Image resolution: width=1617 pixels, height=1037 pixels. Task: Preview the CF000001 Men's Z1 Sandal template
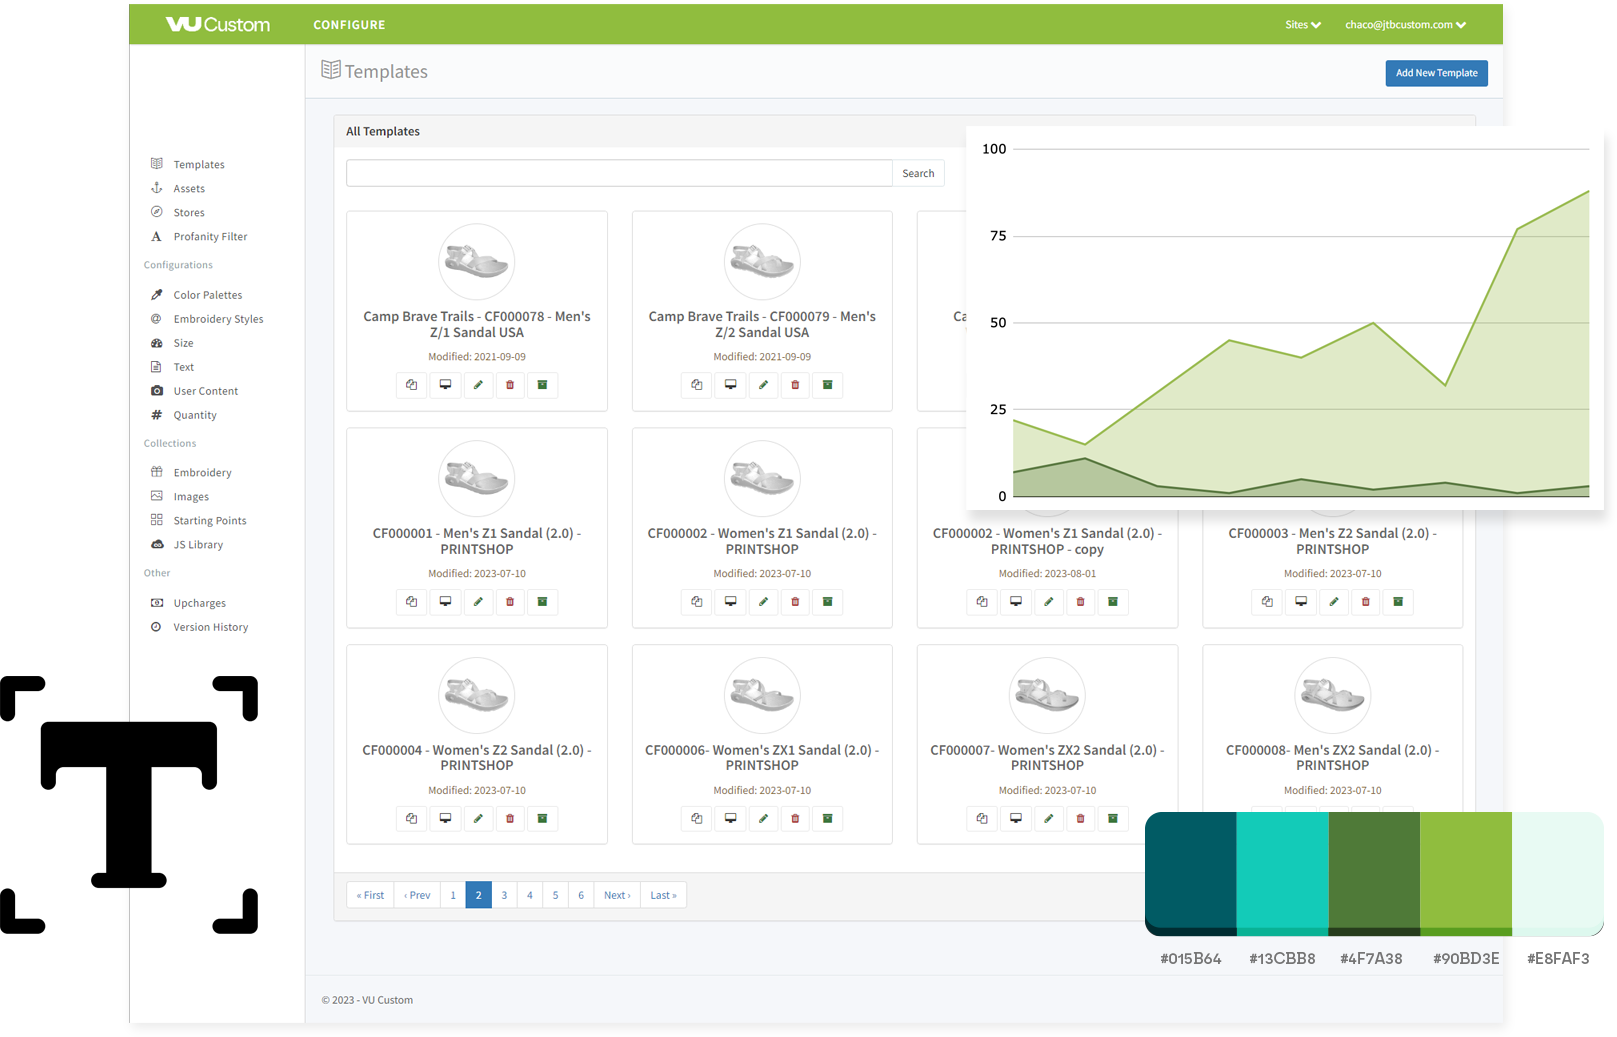pyautogui.click(x=445, y=602)
